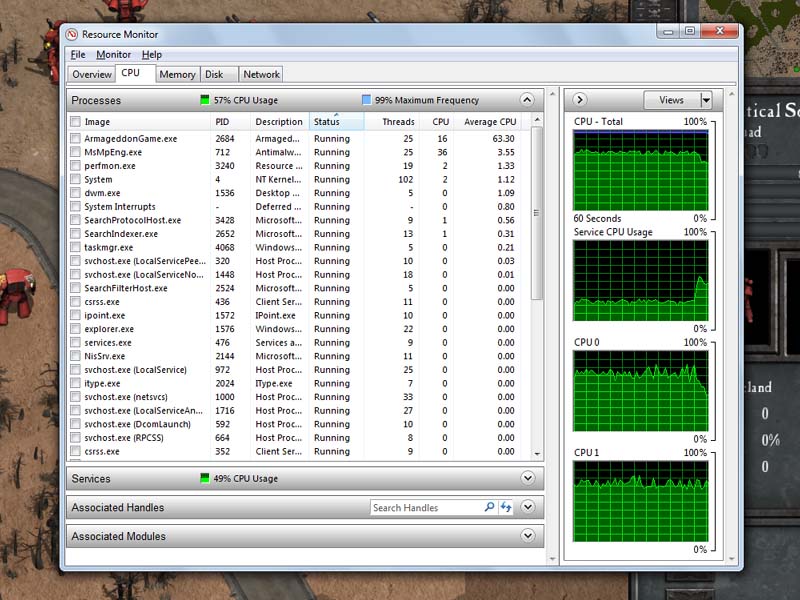Click the Views button

(671, 100)
